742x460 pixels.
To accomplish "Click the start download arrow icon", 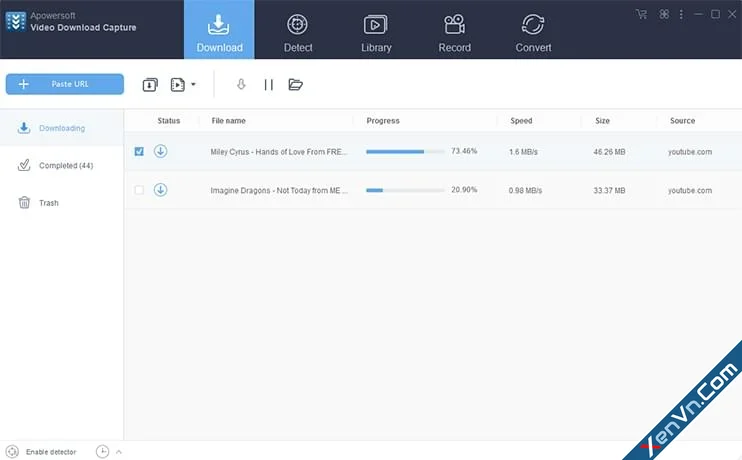I will pyautogui.click(x=241, y=84).
